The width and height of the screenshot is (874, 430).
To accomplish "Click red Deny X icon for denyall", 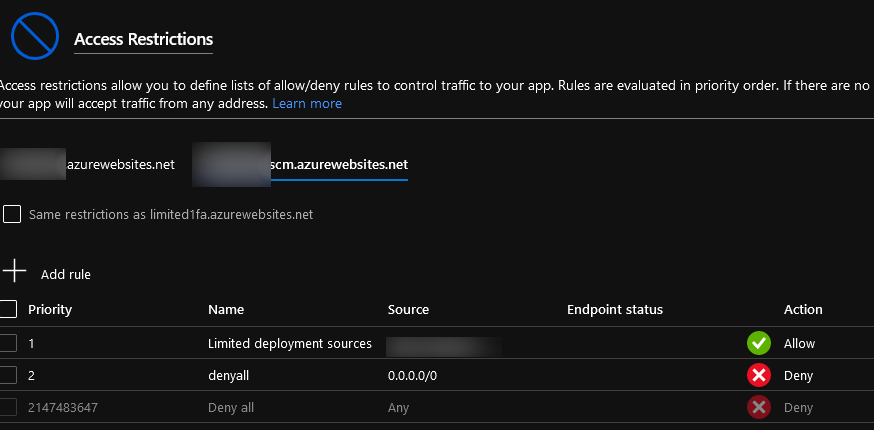I will 758,376.
